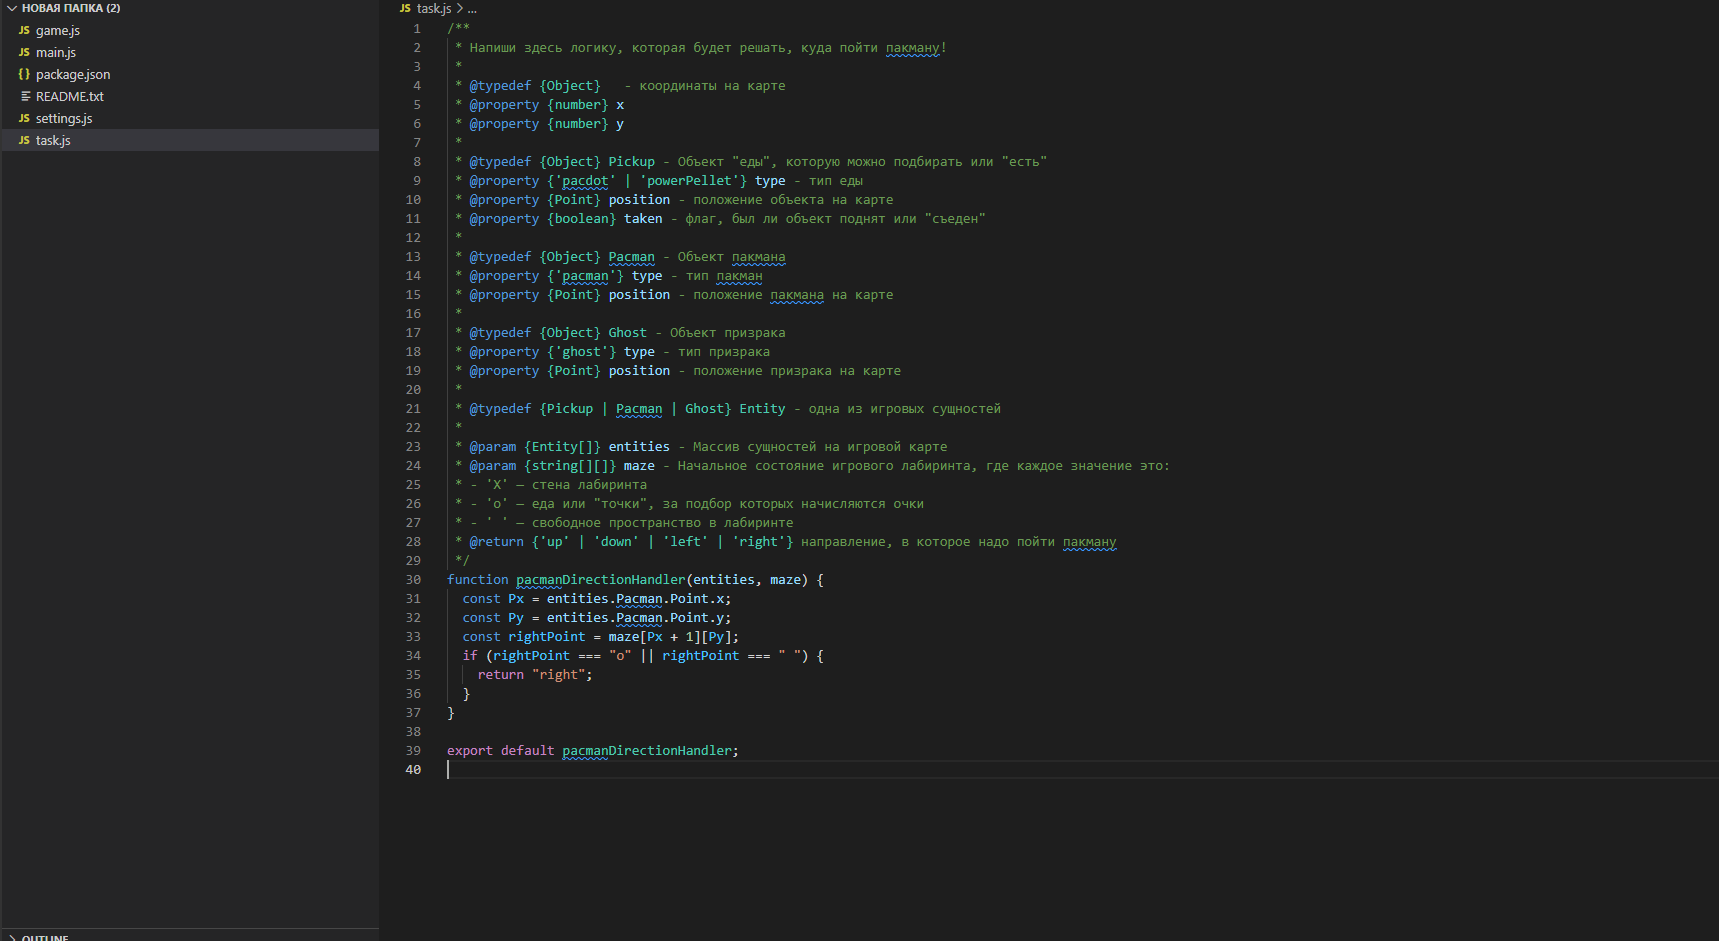Open settings.js file
The width and height of the screenshot is (1719, 941).
(189, 118)
